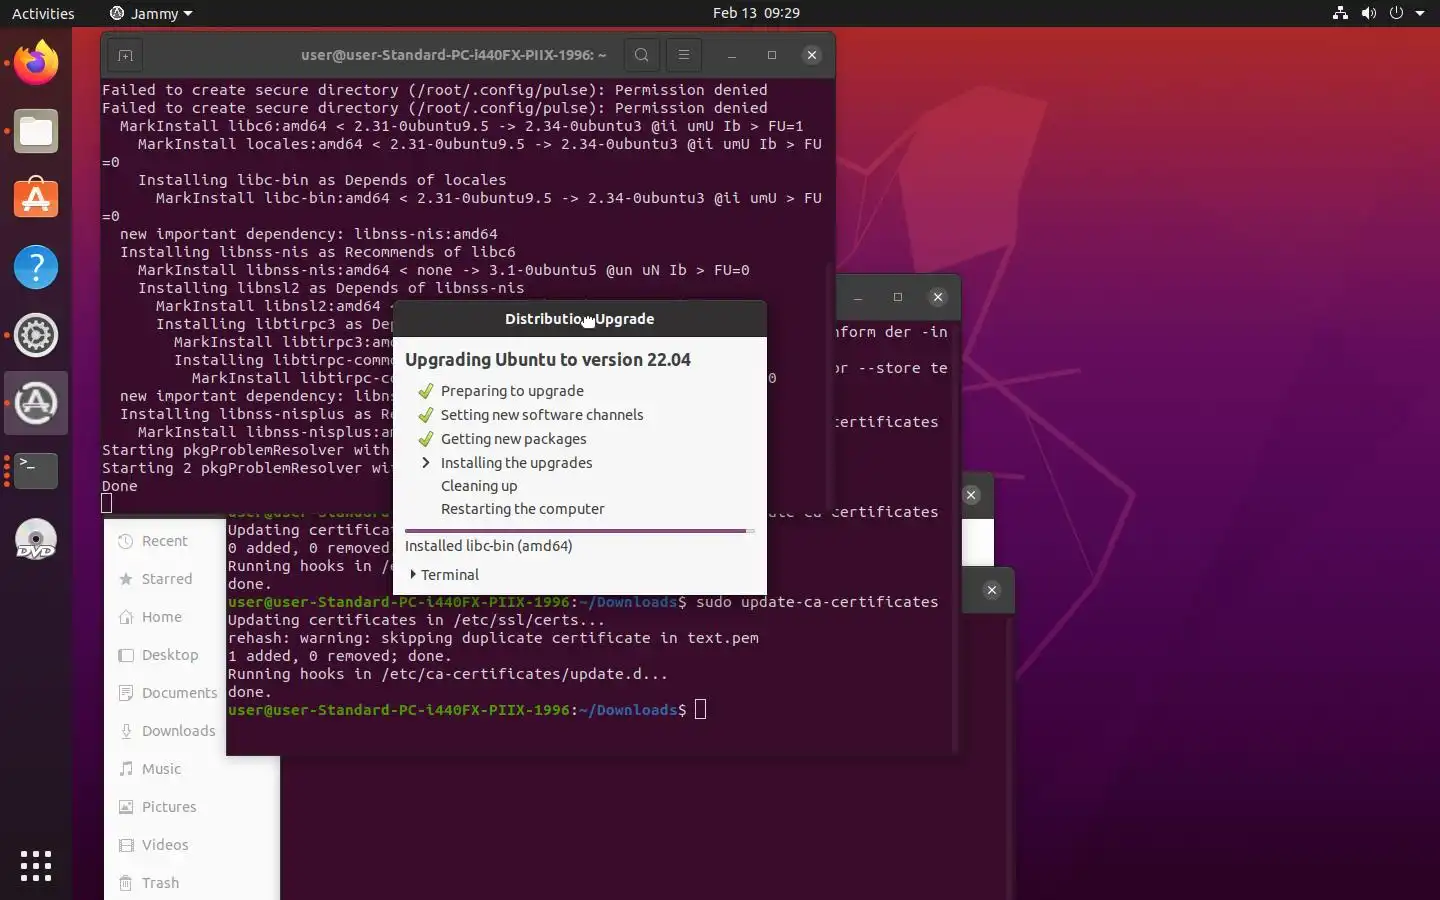This screenshot has height=900, width=1440.
Task: Click 'Restarting the computer' step text
Action: point(522,509)
